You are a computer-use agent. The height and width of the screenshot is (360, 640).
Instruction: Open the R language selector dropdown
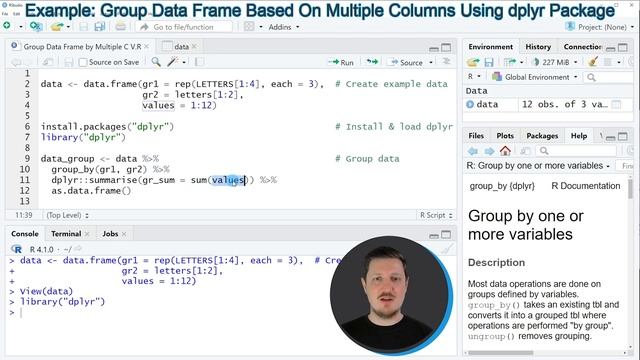(474, 76)
